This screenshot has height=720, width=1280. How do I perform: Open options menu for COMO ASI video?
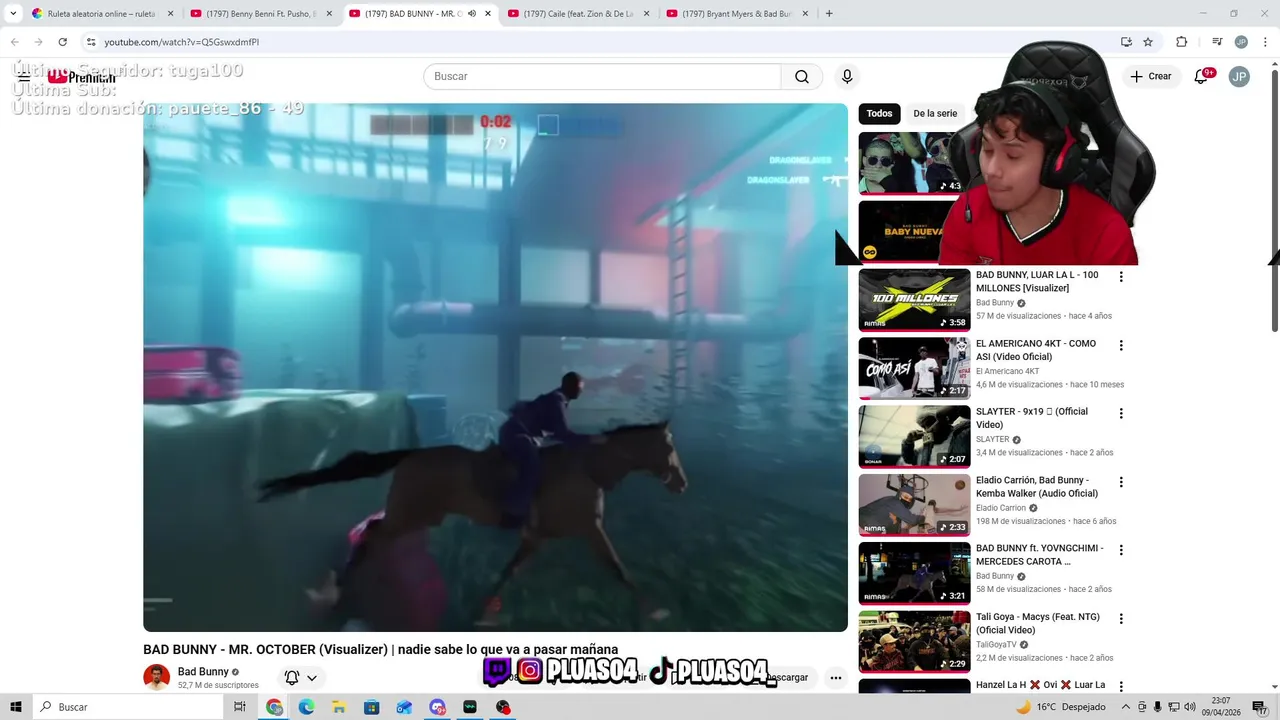[1121, 345]
